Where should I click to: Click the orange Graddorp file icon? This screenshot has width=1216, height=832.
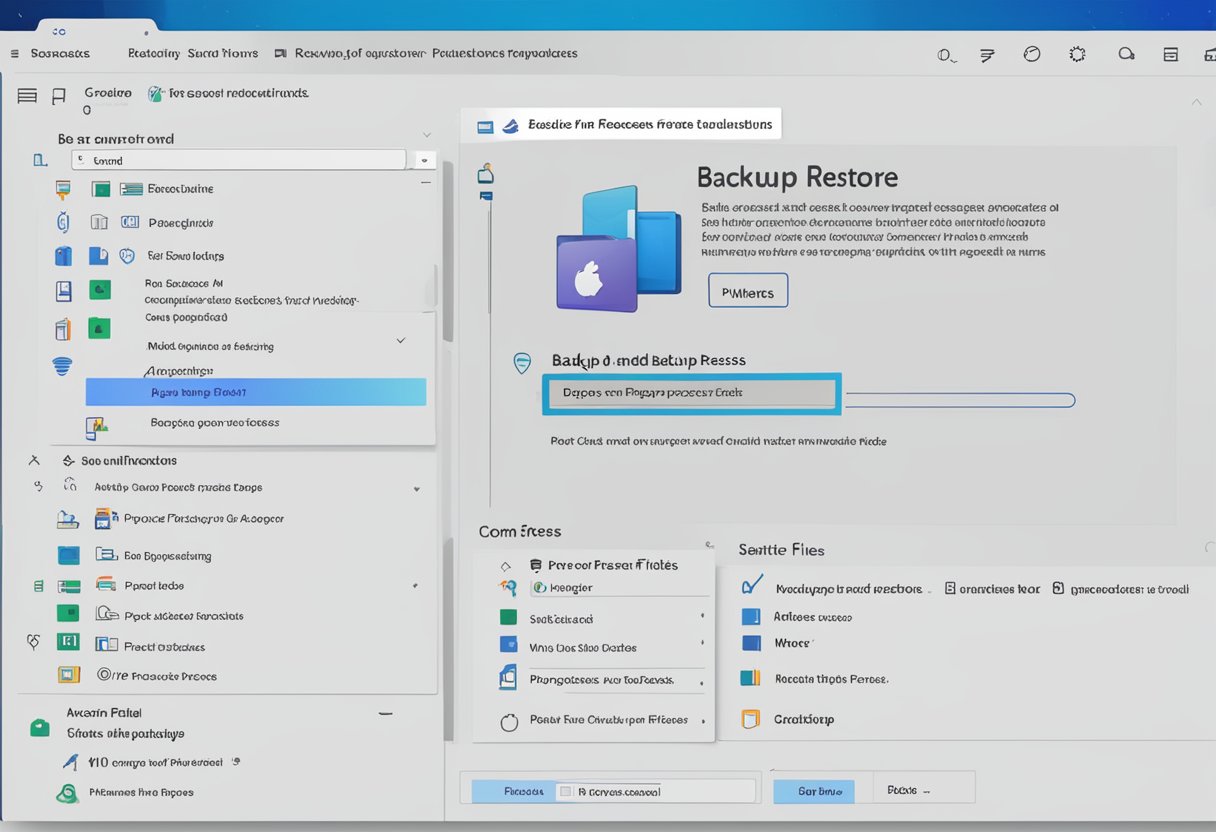(x=750, y=719)
